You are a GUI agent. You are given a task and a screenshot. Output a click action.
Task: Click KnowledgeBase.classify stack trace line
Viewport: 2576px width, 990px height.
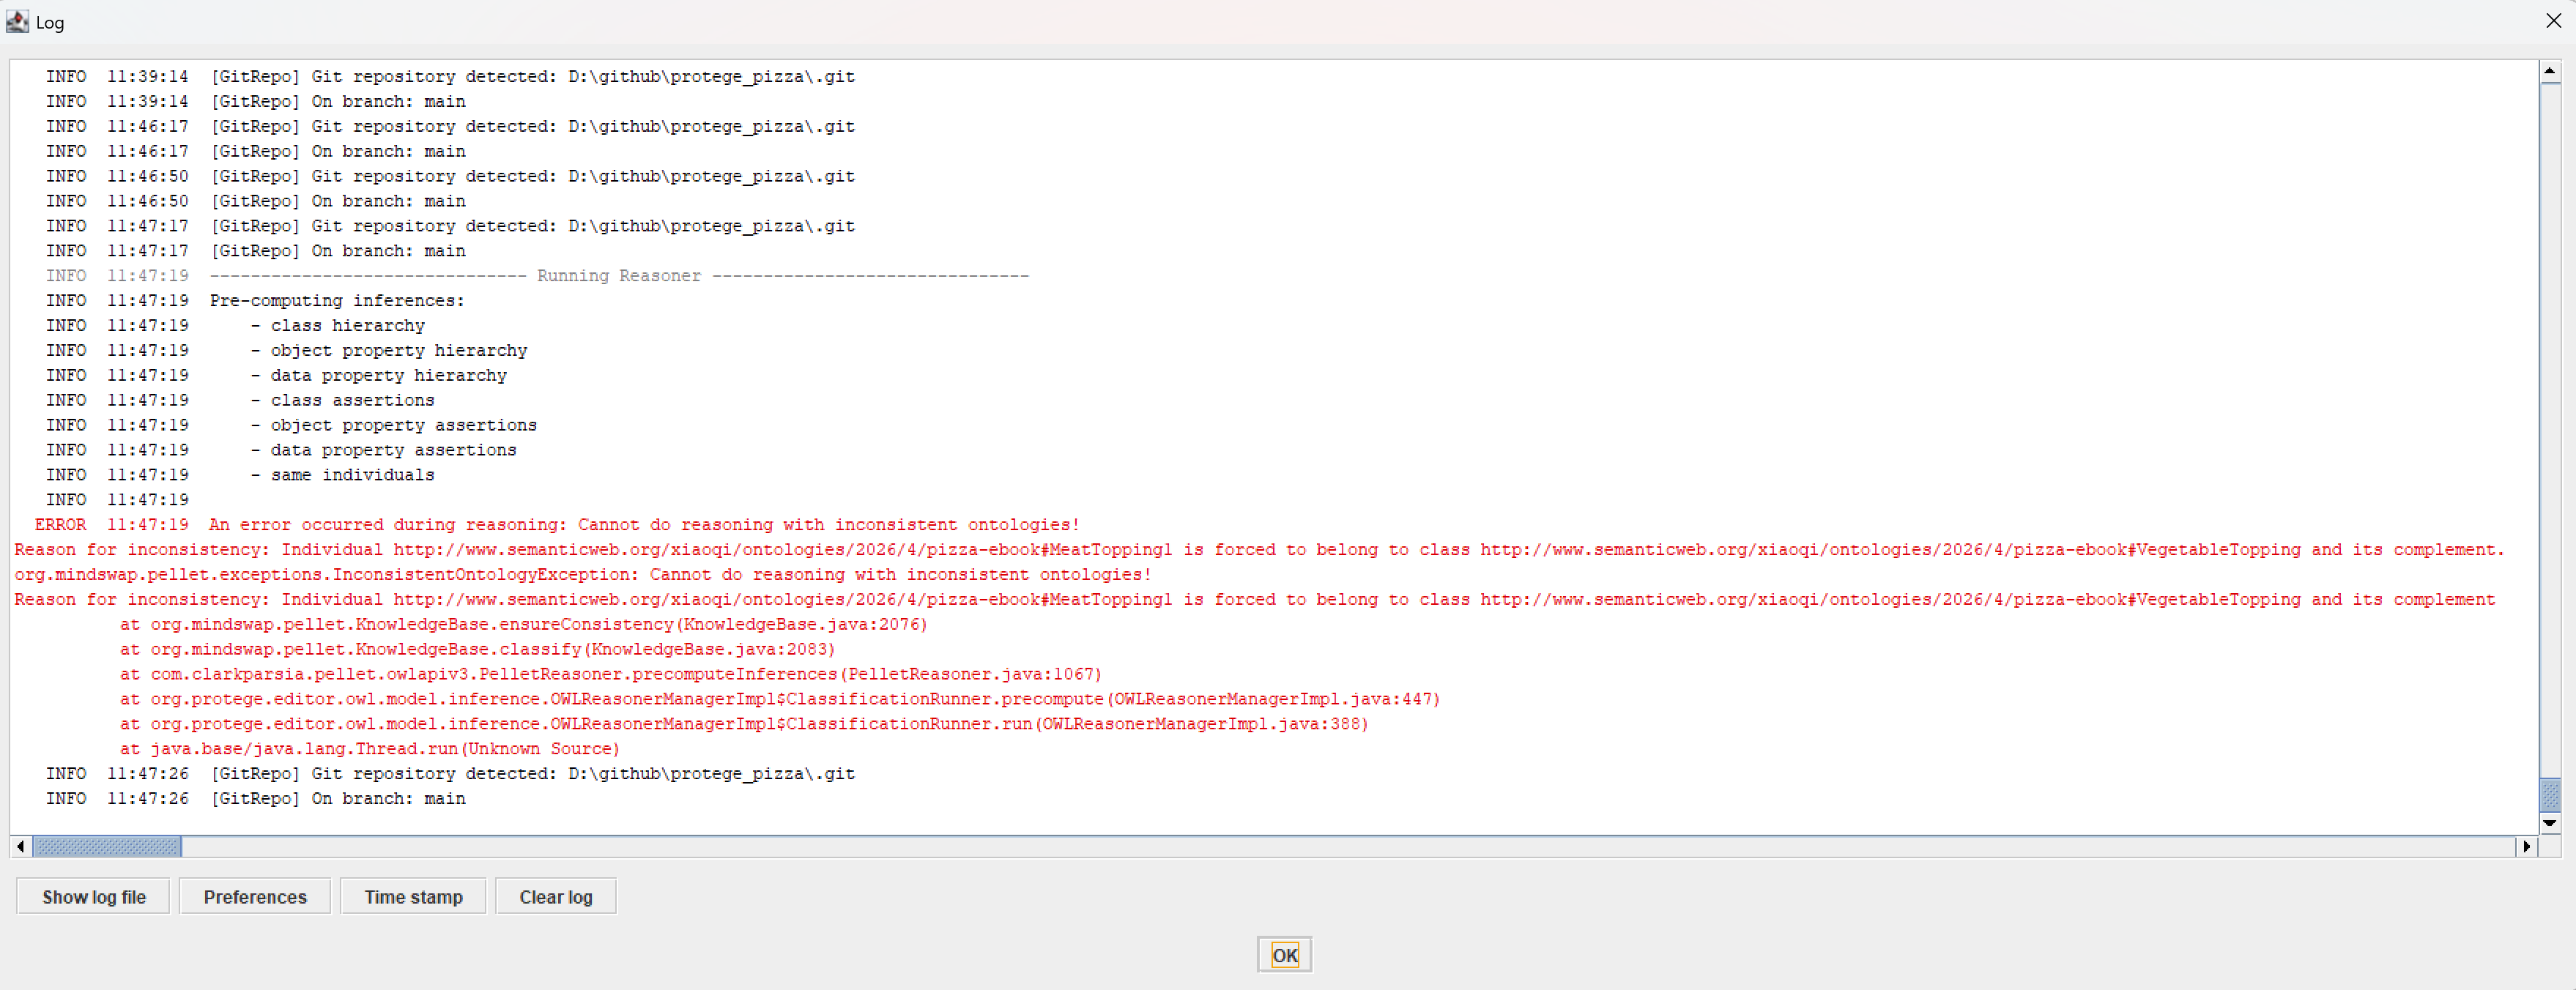pyautogui.click(x=478, y=649)
